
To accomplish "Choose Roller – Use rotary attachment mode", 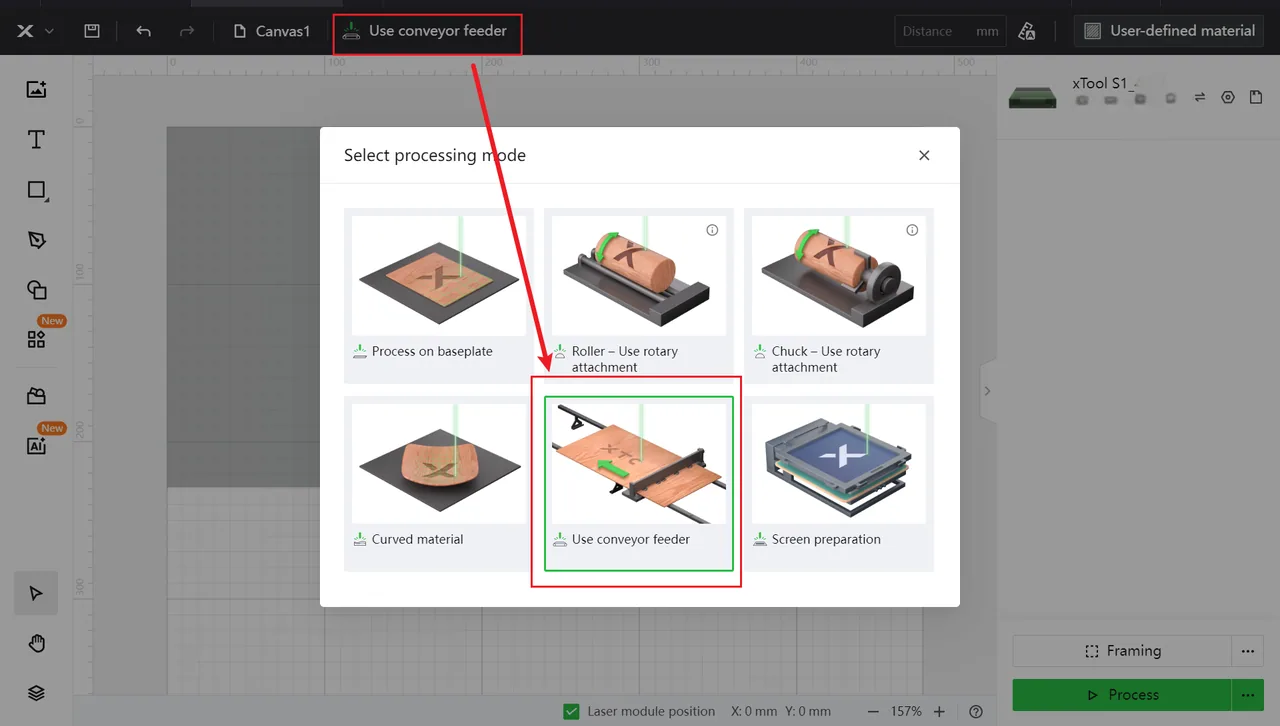I will click(639, 295).
